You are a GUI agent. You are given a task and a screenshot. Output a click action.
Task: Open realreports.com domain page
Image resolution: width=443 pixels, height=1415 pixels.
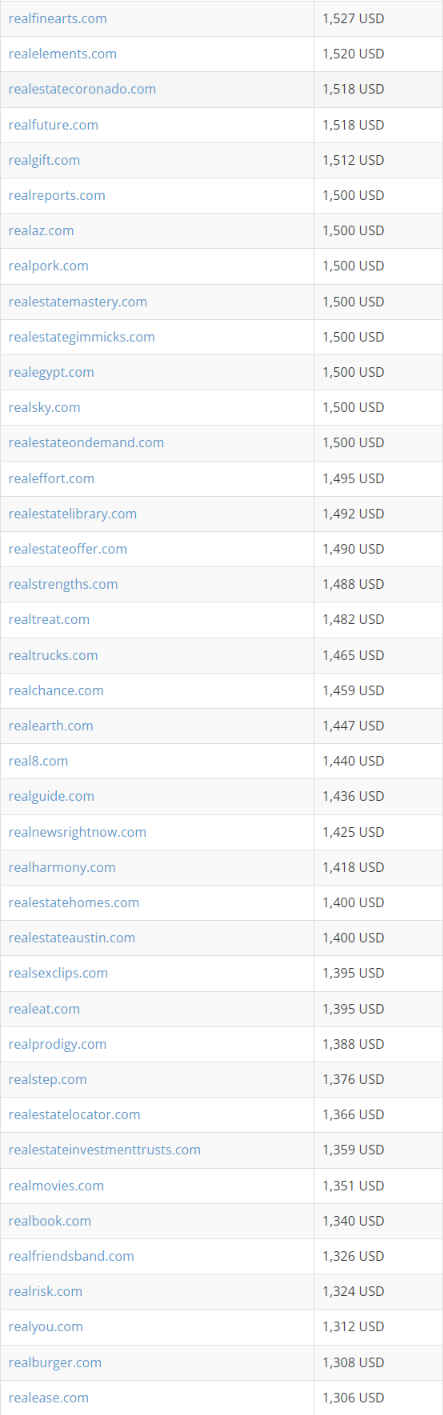56,195
